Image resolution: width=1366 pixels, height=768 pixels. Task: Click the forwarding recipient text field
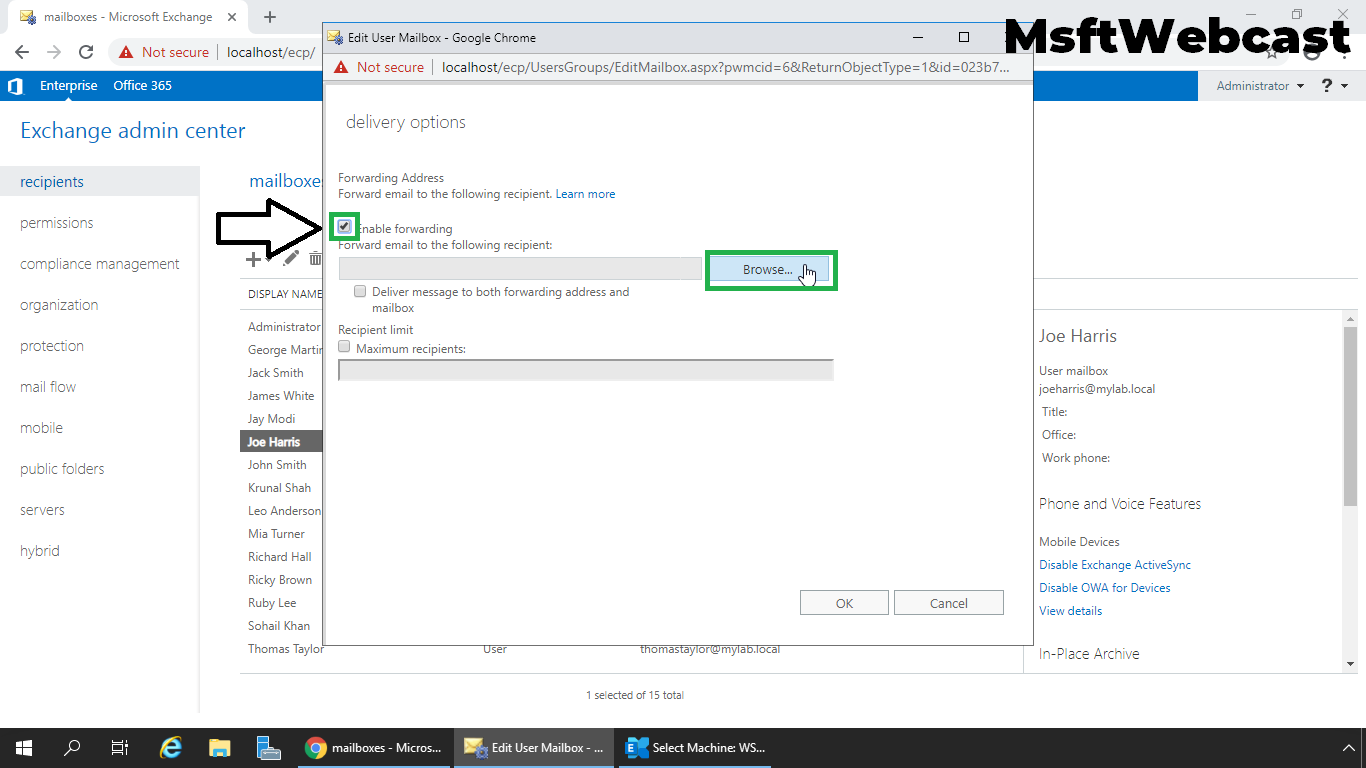coord(520,268)
